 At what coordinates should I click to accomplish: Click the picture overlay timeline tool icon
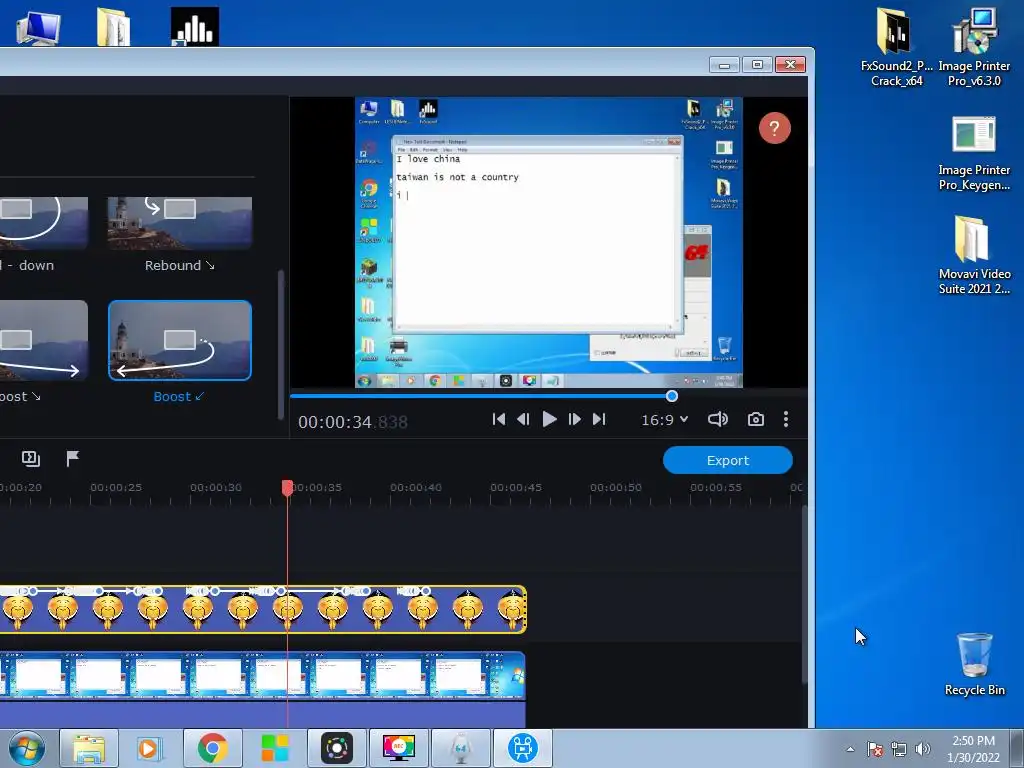[x=31, y=458]
